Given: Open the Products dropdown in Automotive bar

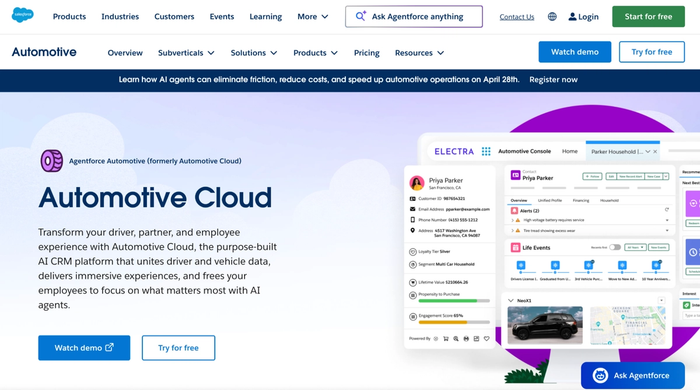Looking at the screenshot, I should [315, 53].
